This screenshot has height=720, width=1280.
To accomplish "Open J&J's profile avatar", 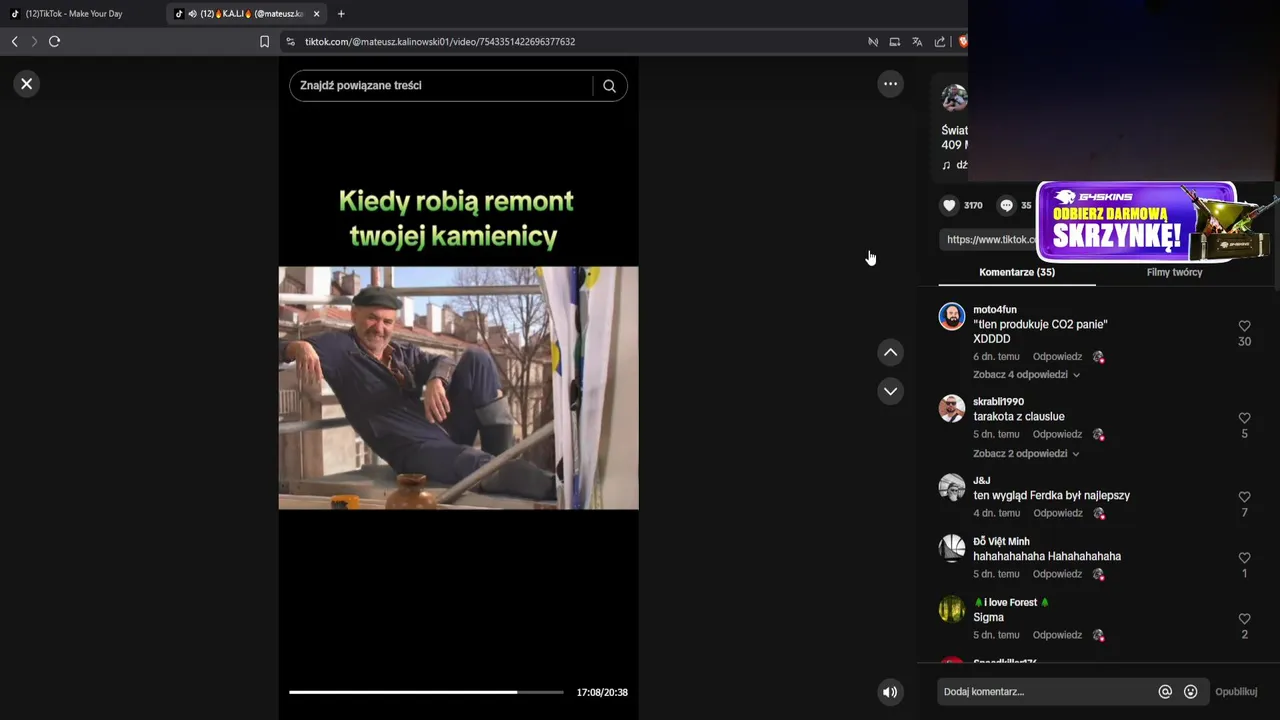I will [x=952, y=488].
